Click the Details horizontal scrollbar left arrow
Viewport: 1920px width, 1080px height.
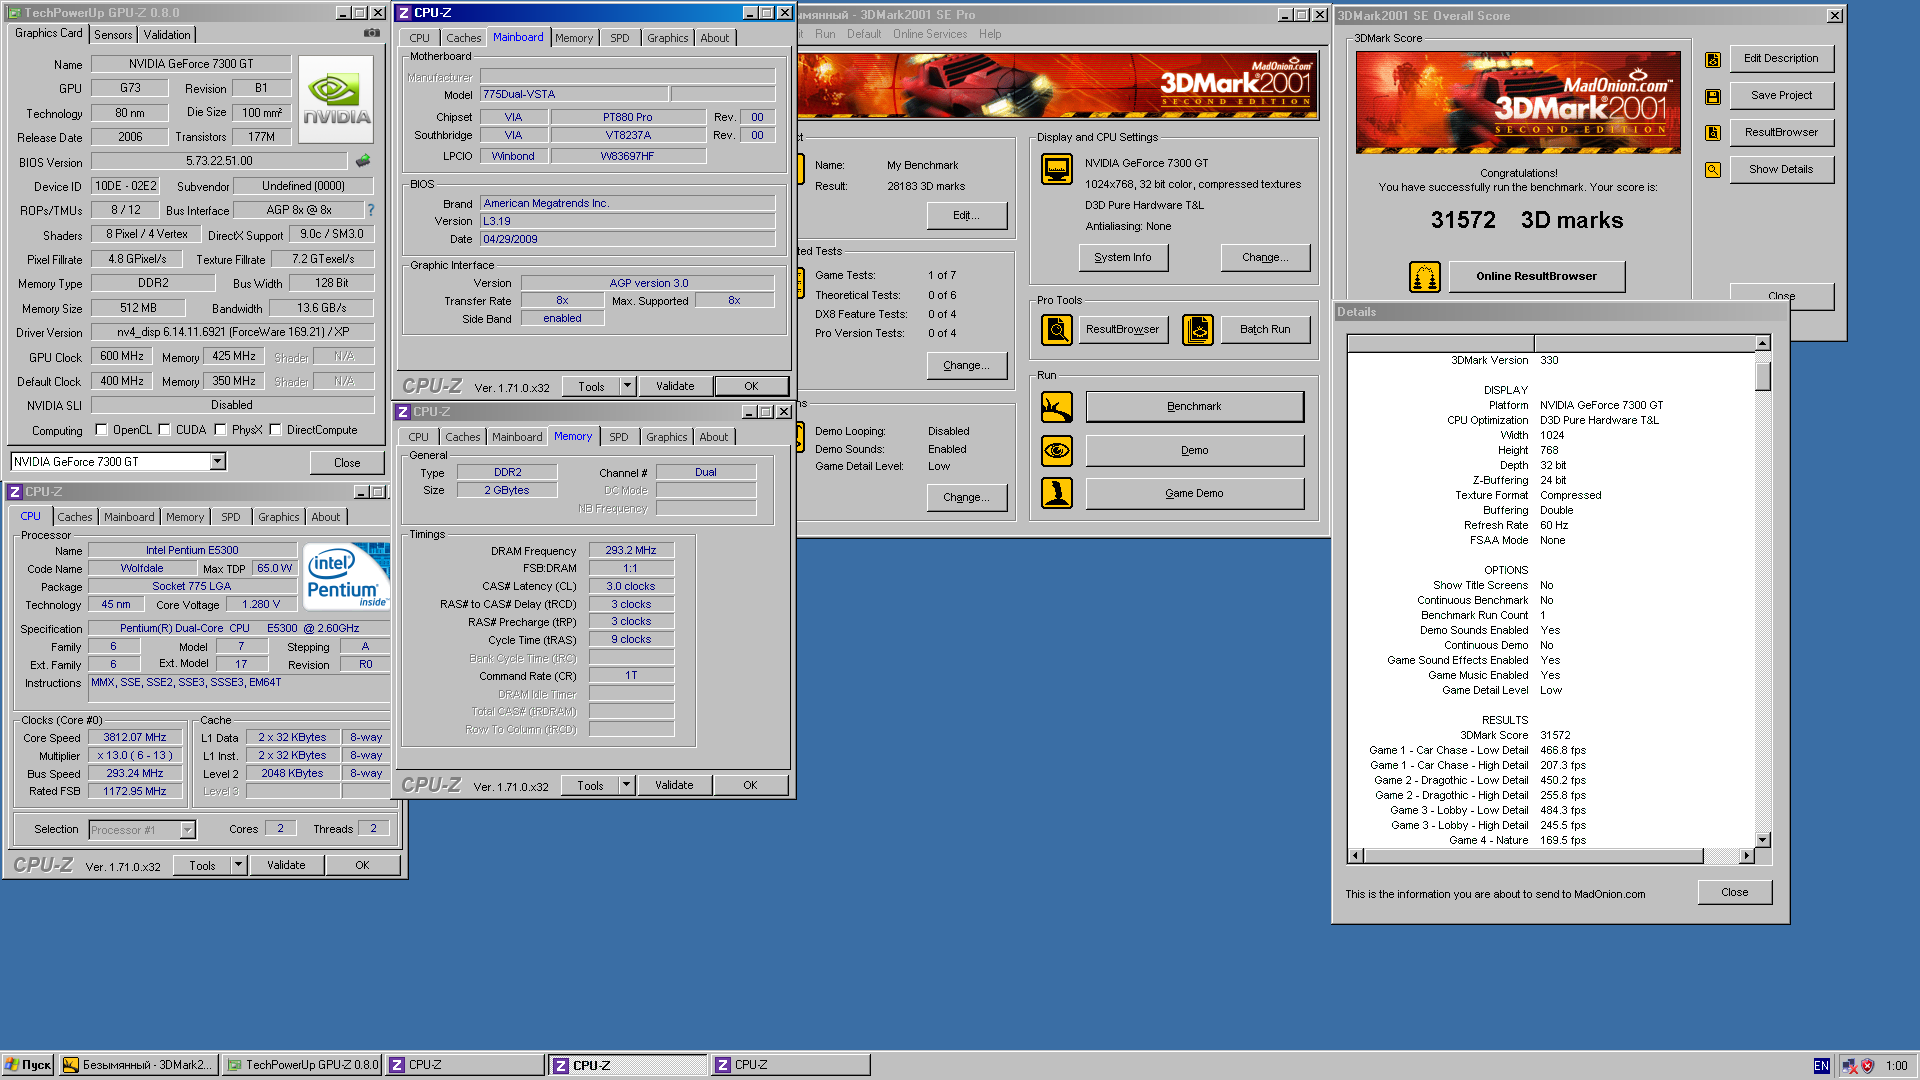(x=1356, y=856)
